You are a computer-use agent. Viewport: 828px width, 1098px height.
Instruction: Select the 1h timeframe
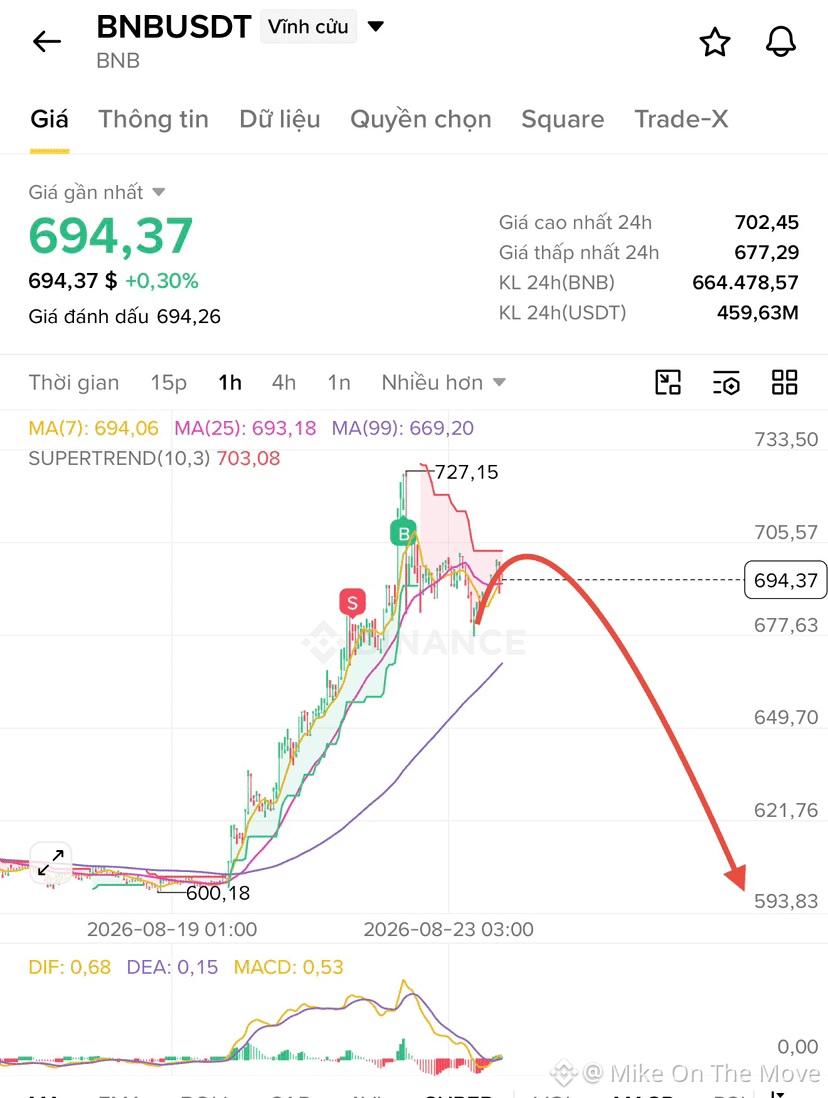230,382
